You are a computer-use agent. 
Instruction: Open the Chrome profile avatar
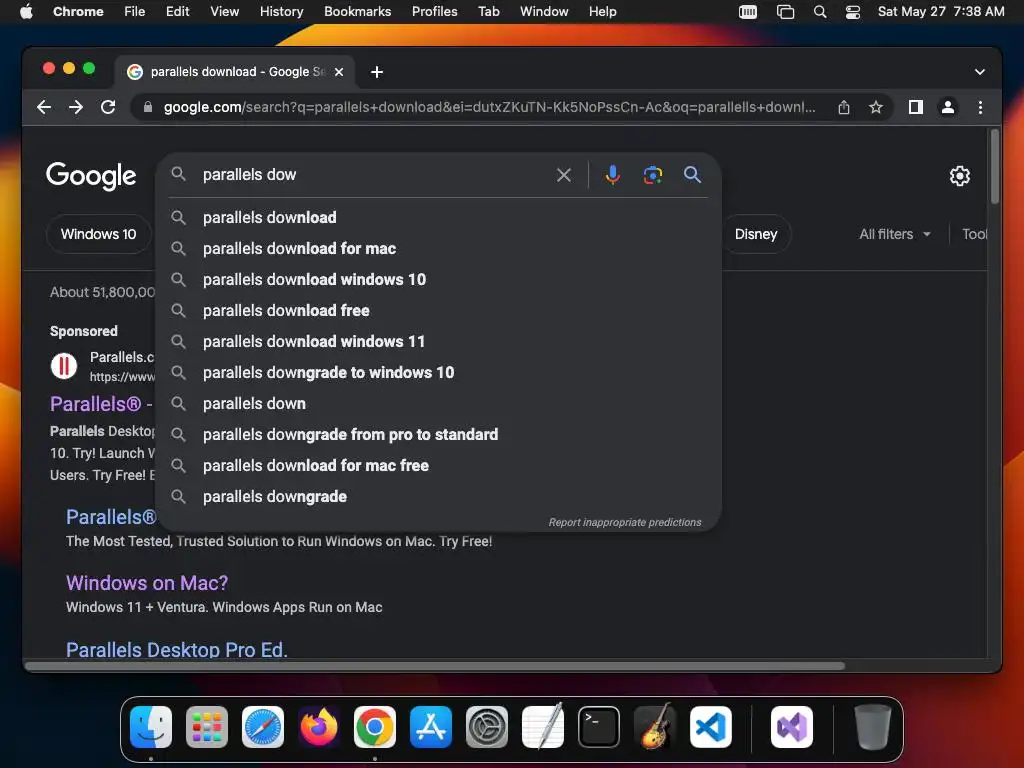948,107
